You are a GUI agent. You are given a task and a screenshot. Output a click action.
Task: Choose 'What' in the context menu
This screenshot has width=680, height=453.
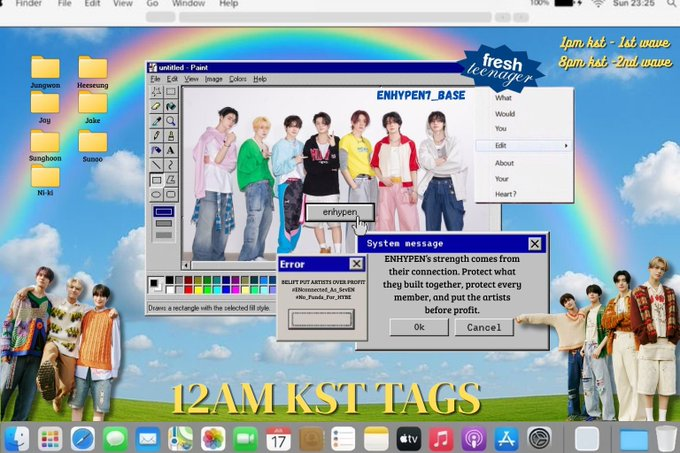(503, 98)
